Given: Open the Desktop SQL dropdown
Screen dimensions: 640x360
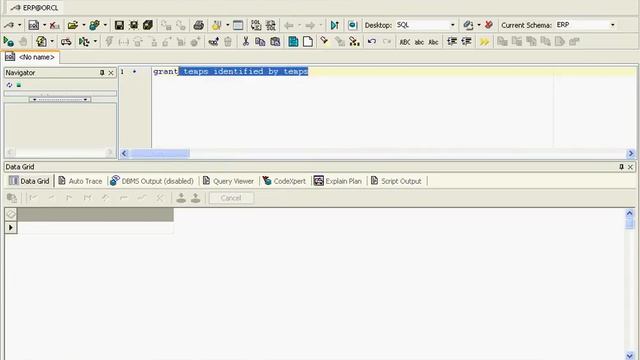Looking at the screenshot, I should pos(452,25).
